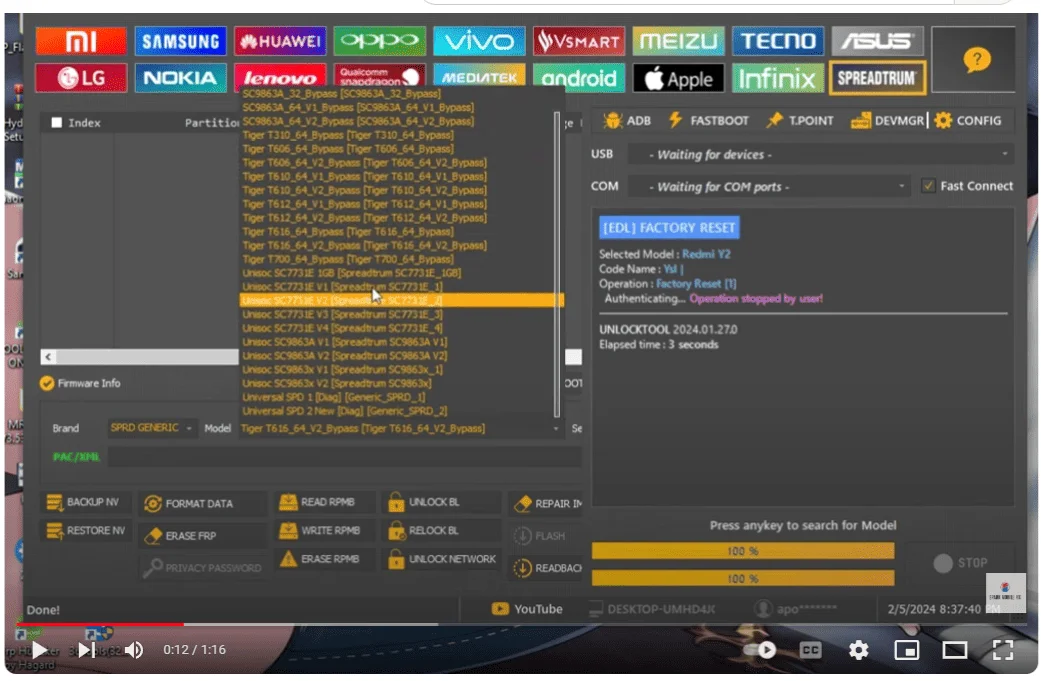Click the READBACK button
The height and width of the screenshot is (681, 1041).
pyautogui.click(x=548, y=568)
